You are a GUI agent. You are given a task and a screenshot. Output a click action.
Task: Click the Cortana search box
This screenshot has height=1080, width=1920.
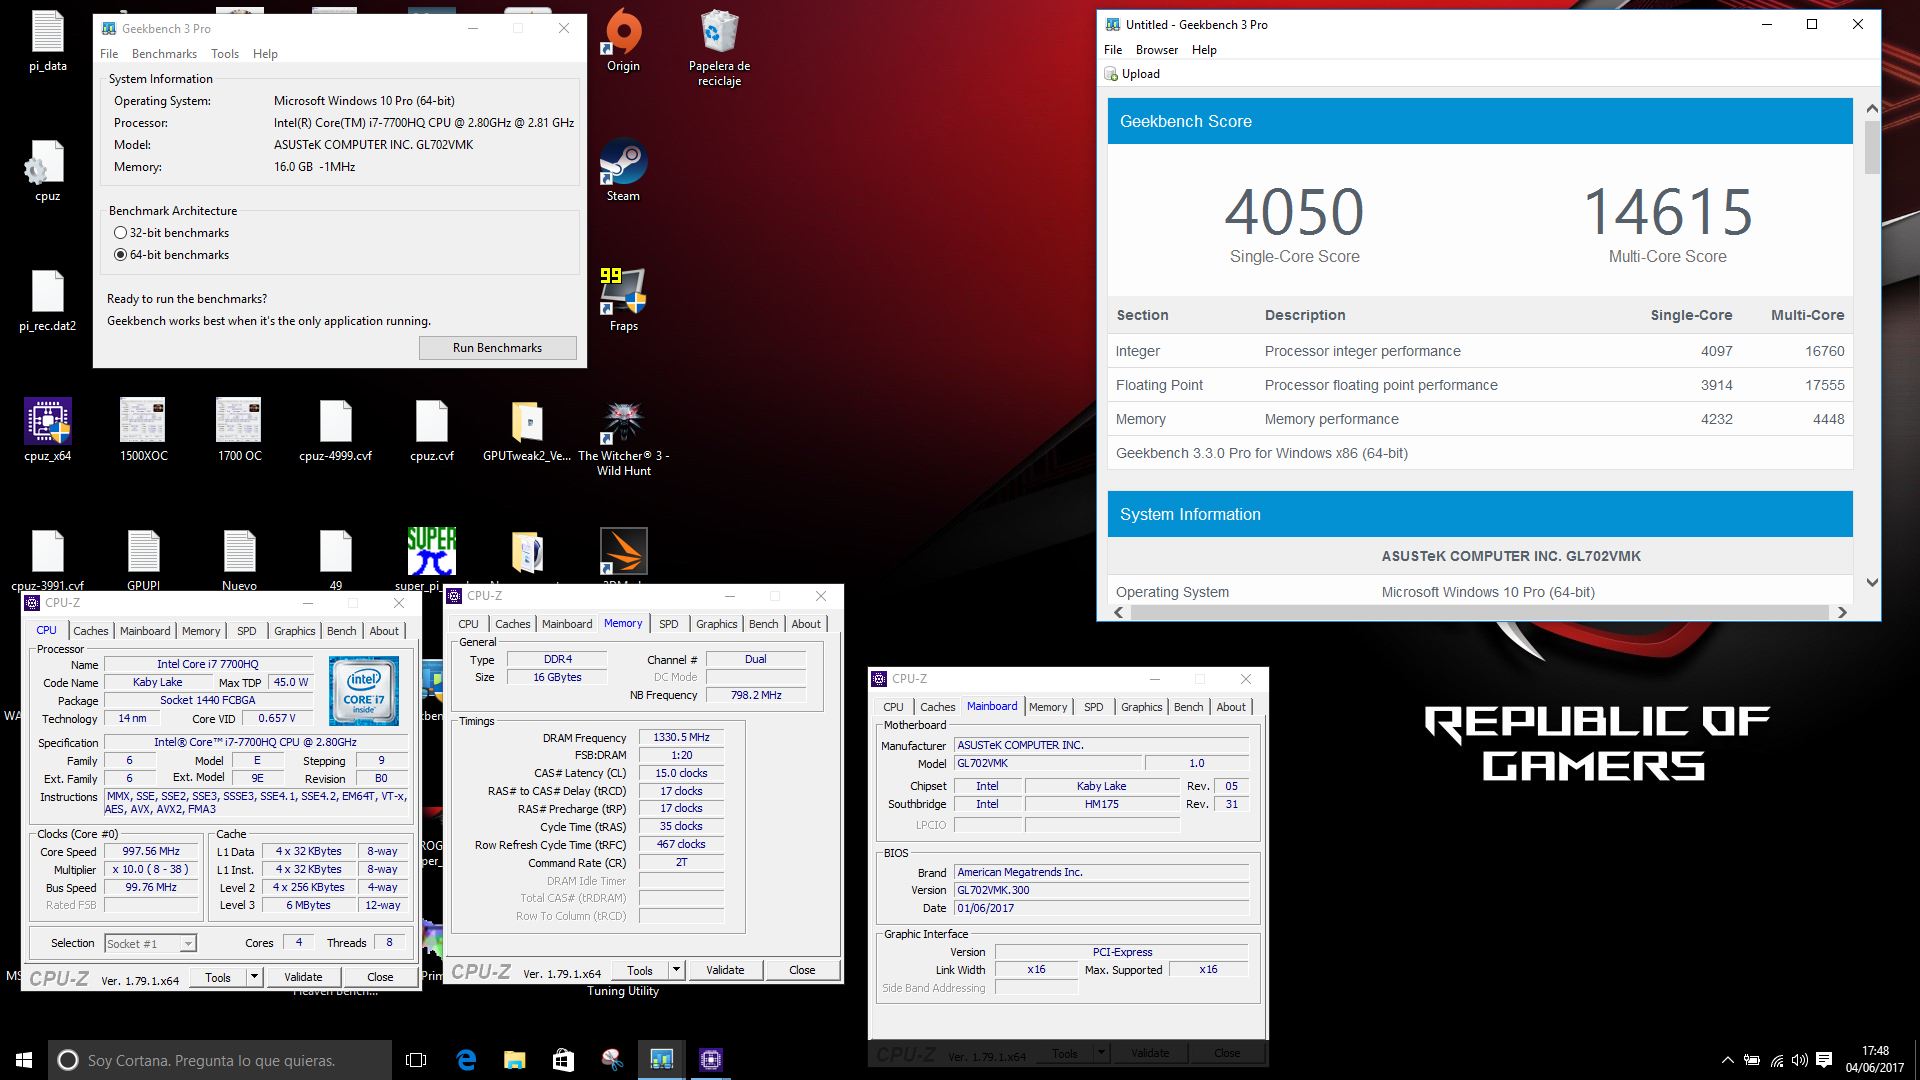point(220,1060)
